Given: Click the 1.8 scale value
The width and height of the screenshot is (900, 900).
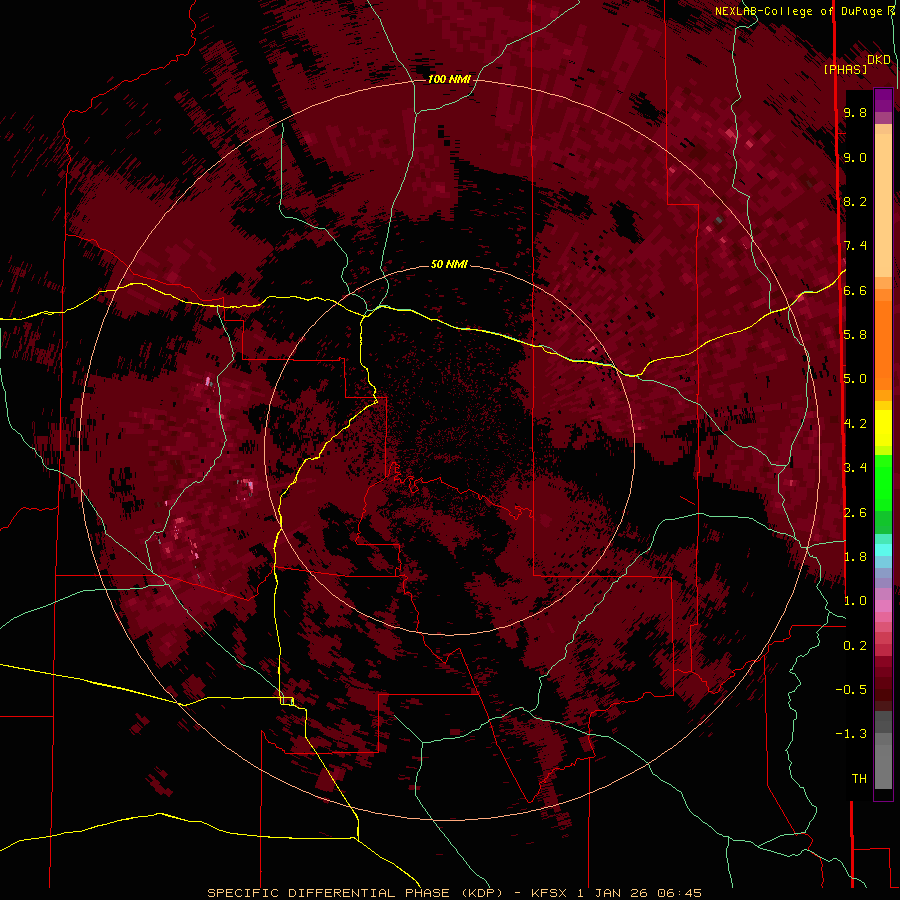Looking at the screenshot, I should 855,557.
